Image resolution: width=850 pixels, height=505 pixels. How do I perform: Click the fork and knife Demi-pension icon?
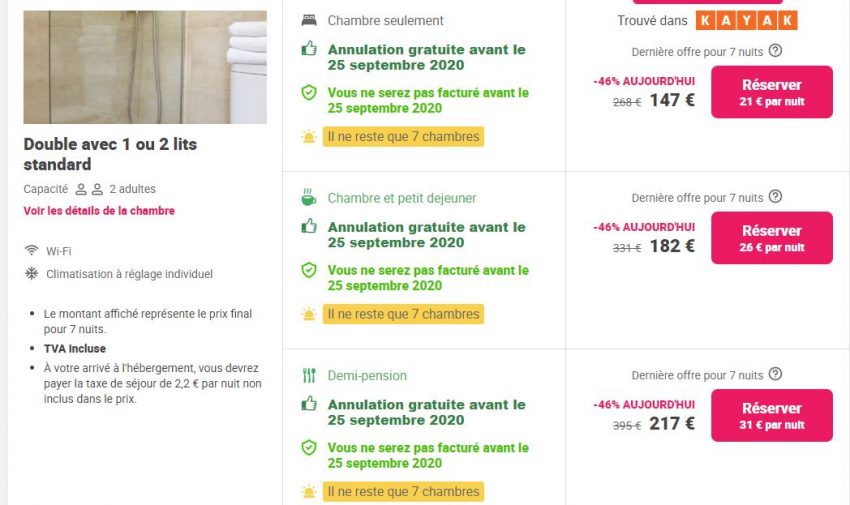coord(309,376)
